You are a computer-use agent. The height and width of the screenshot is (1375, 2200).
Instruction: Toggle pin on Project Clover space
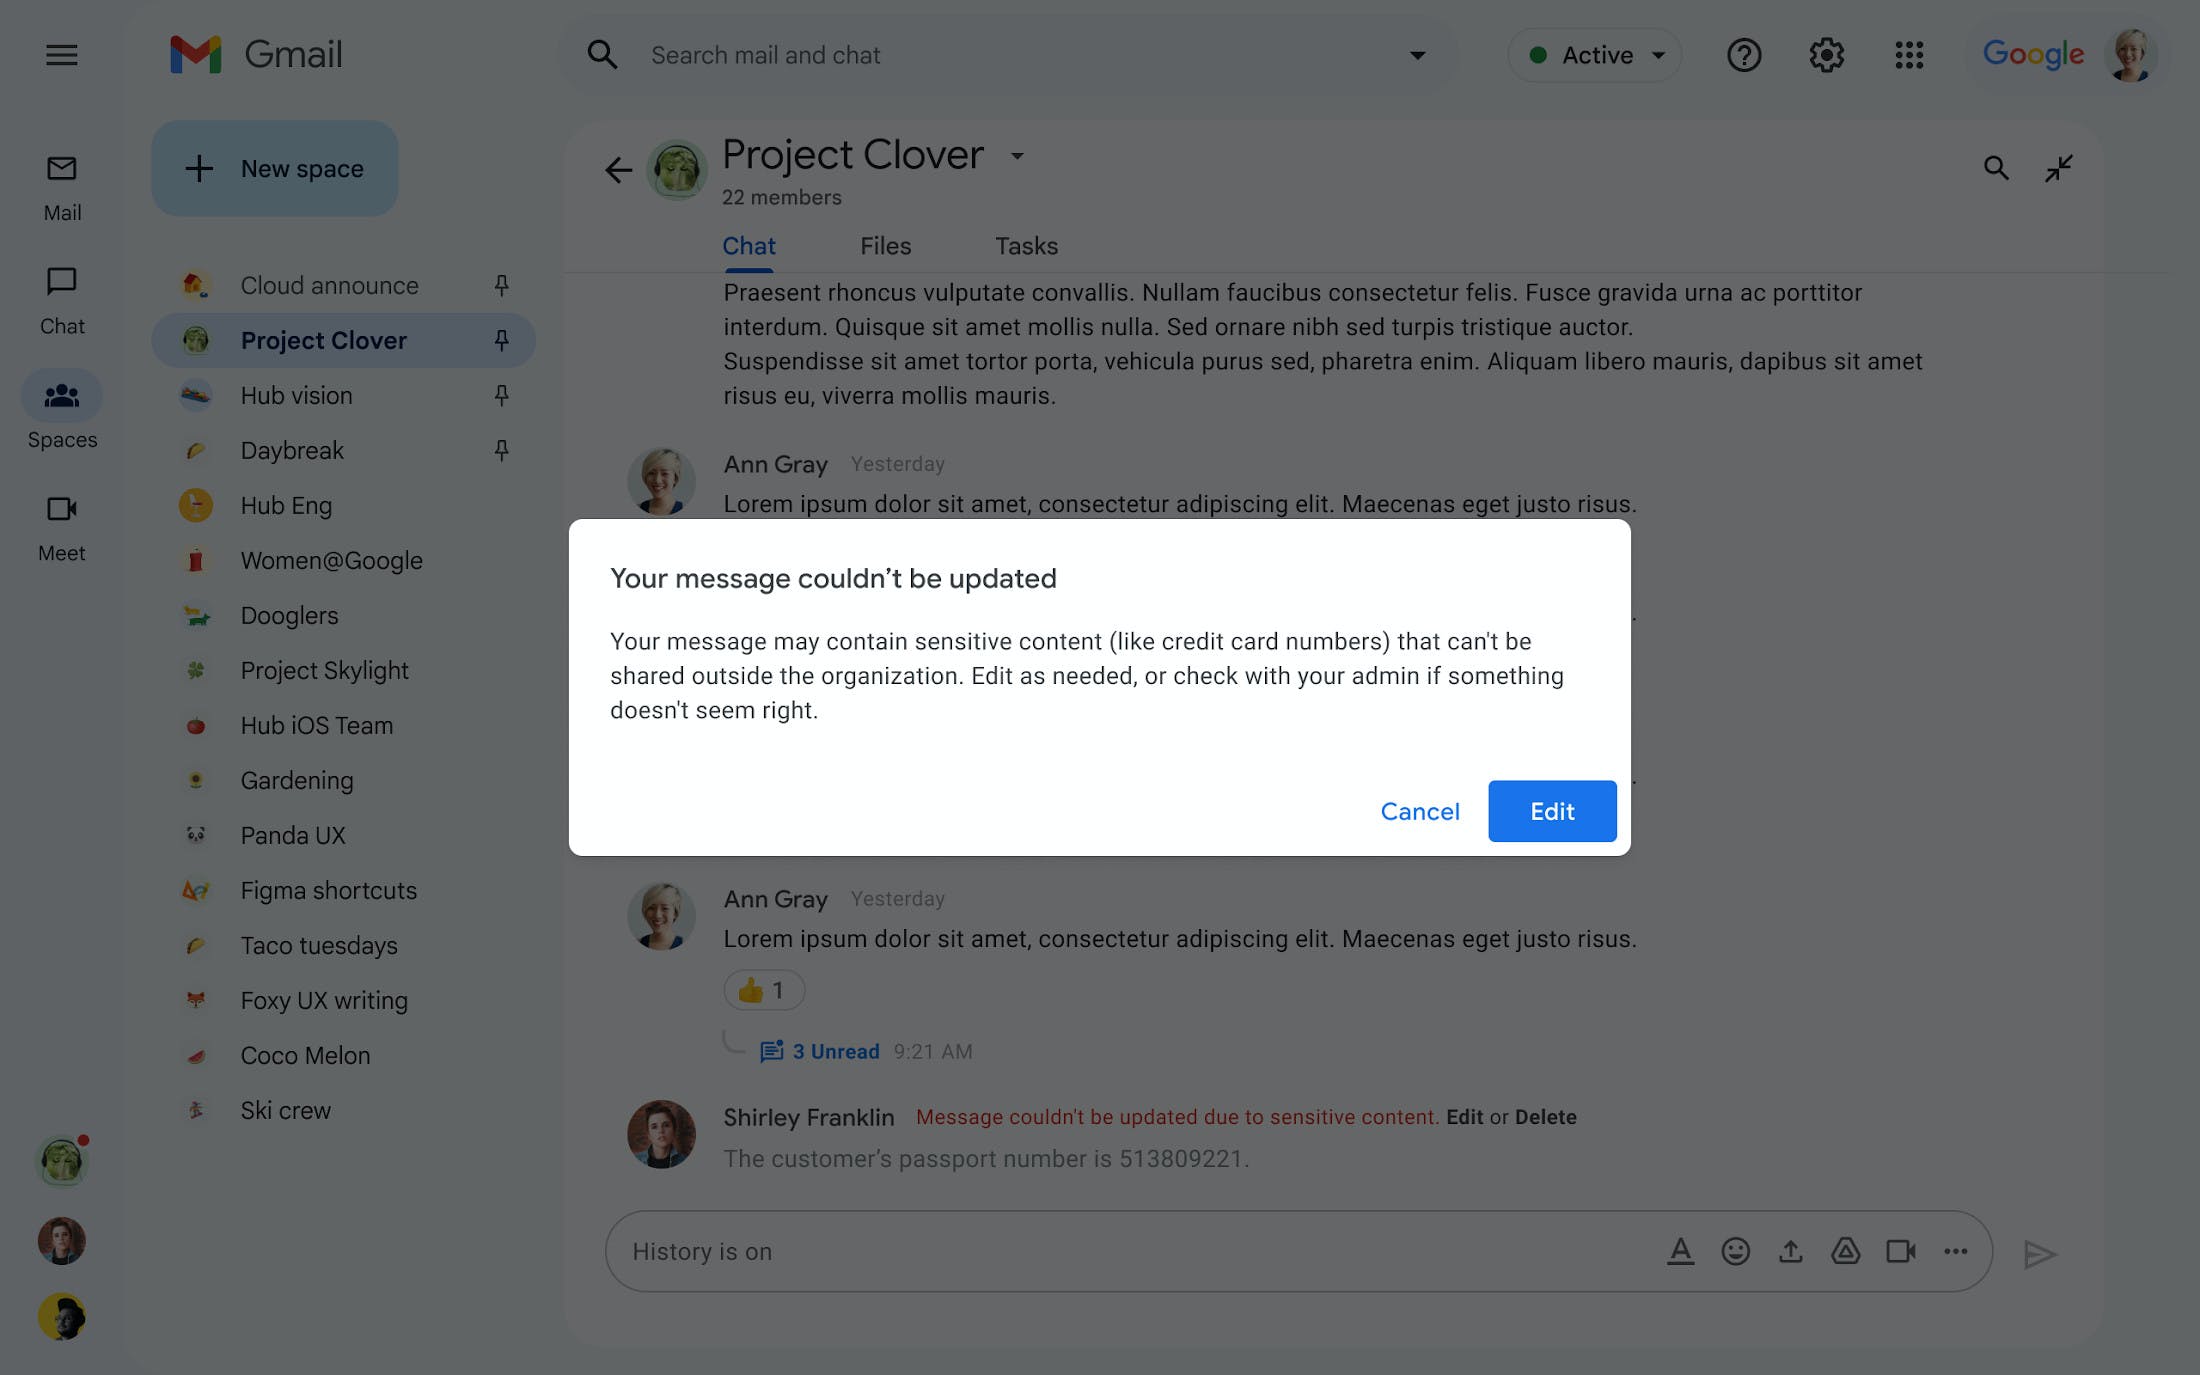pyautogui.click(x=501, y=339)
